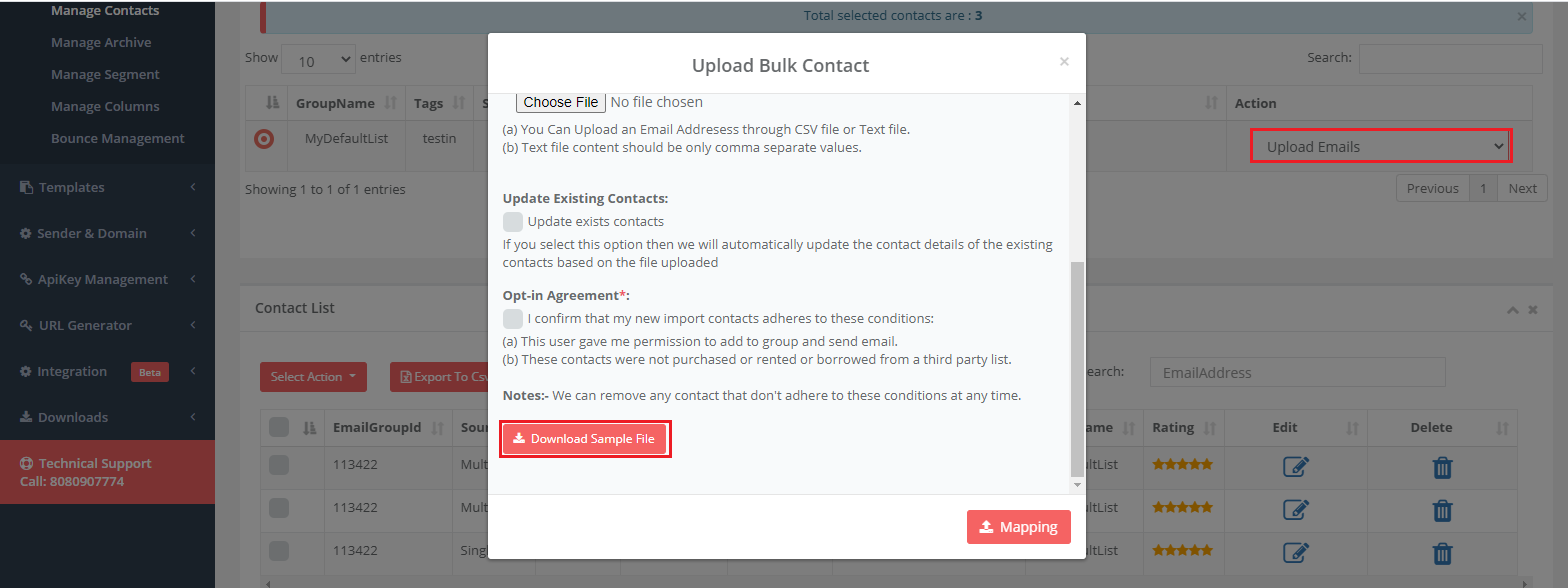Expand the Select Action dropdown button
The width and height of the screenshot is (1568, 588).
click(313, 377)
